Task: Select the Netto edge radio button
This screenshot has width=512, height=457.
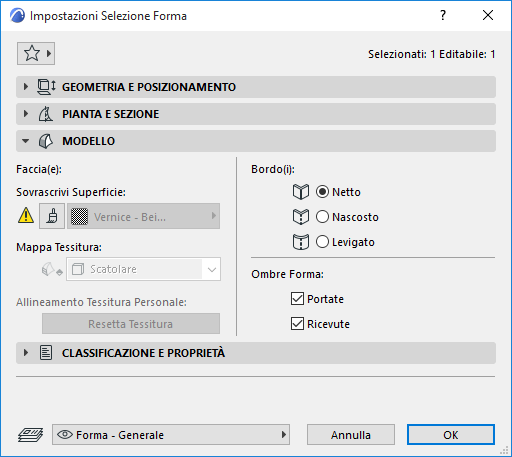Action: click(x=322, y=192)
